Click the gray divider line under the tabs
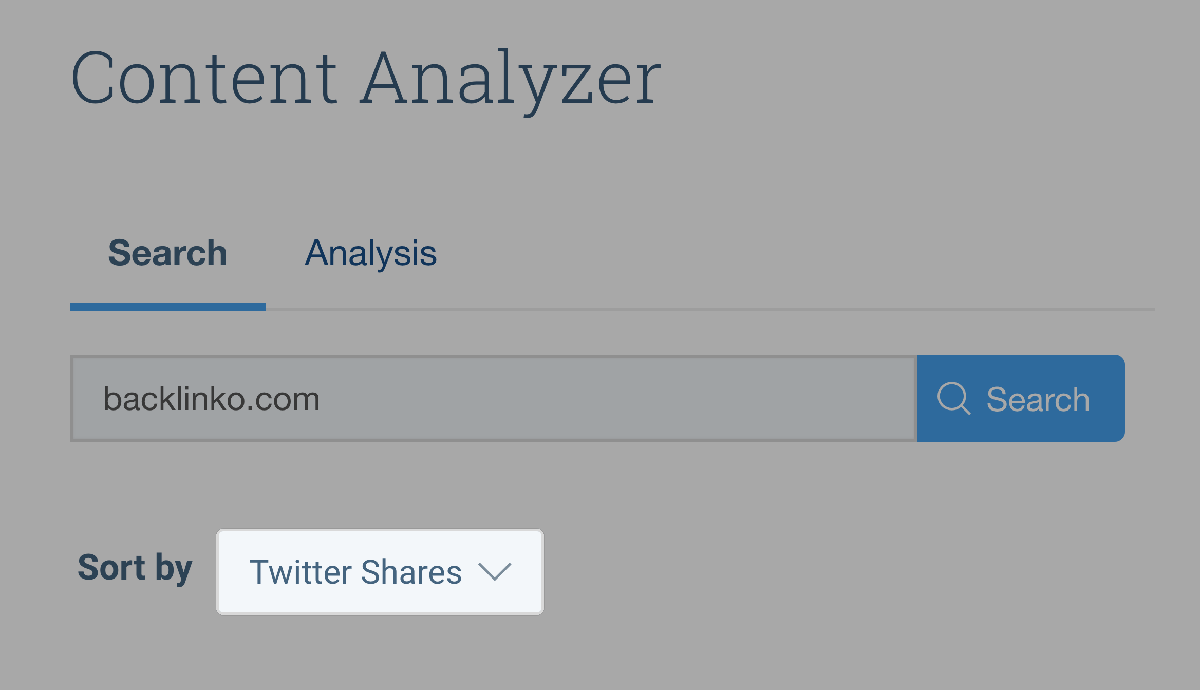1200x690 pixels. [x=710, y=310]
